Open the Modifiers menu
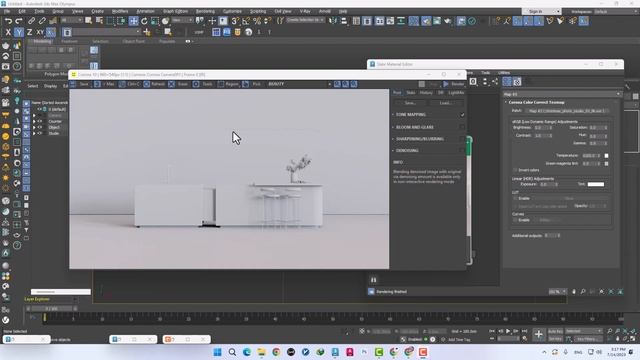Screen dimensions: 640x360 120,11
